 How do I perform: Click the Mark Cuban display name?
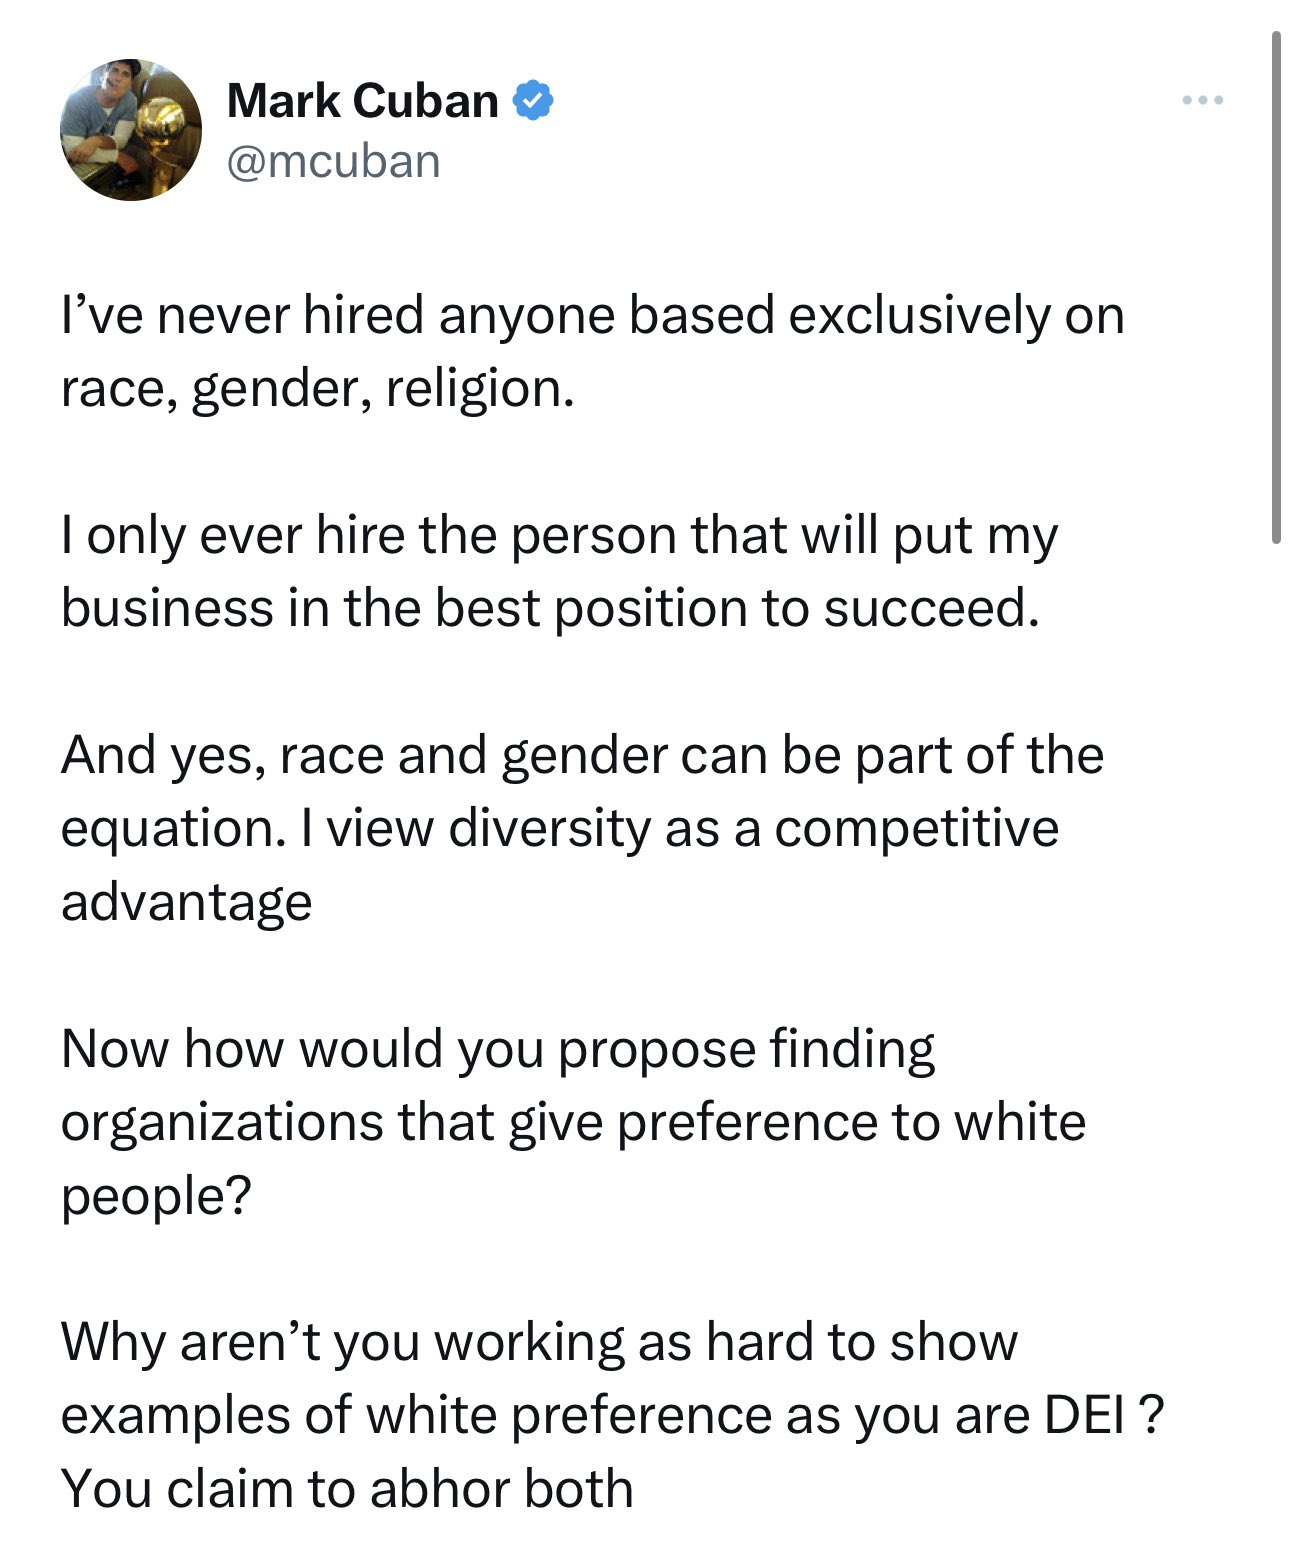[362, 100]
